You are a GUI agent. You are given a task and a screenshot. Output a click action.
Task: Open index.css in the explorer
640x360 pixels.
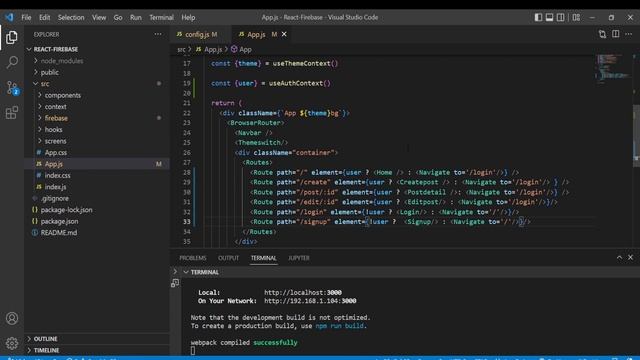coord(97,175)
